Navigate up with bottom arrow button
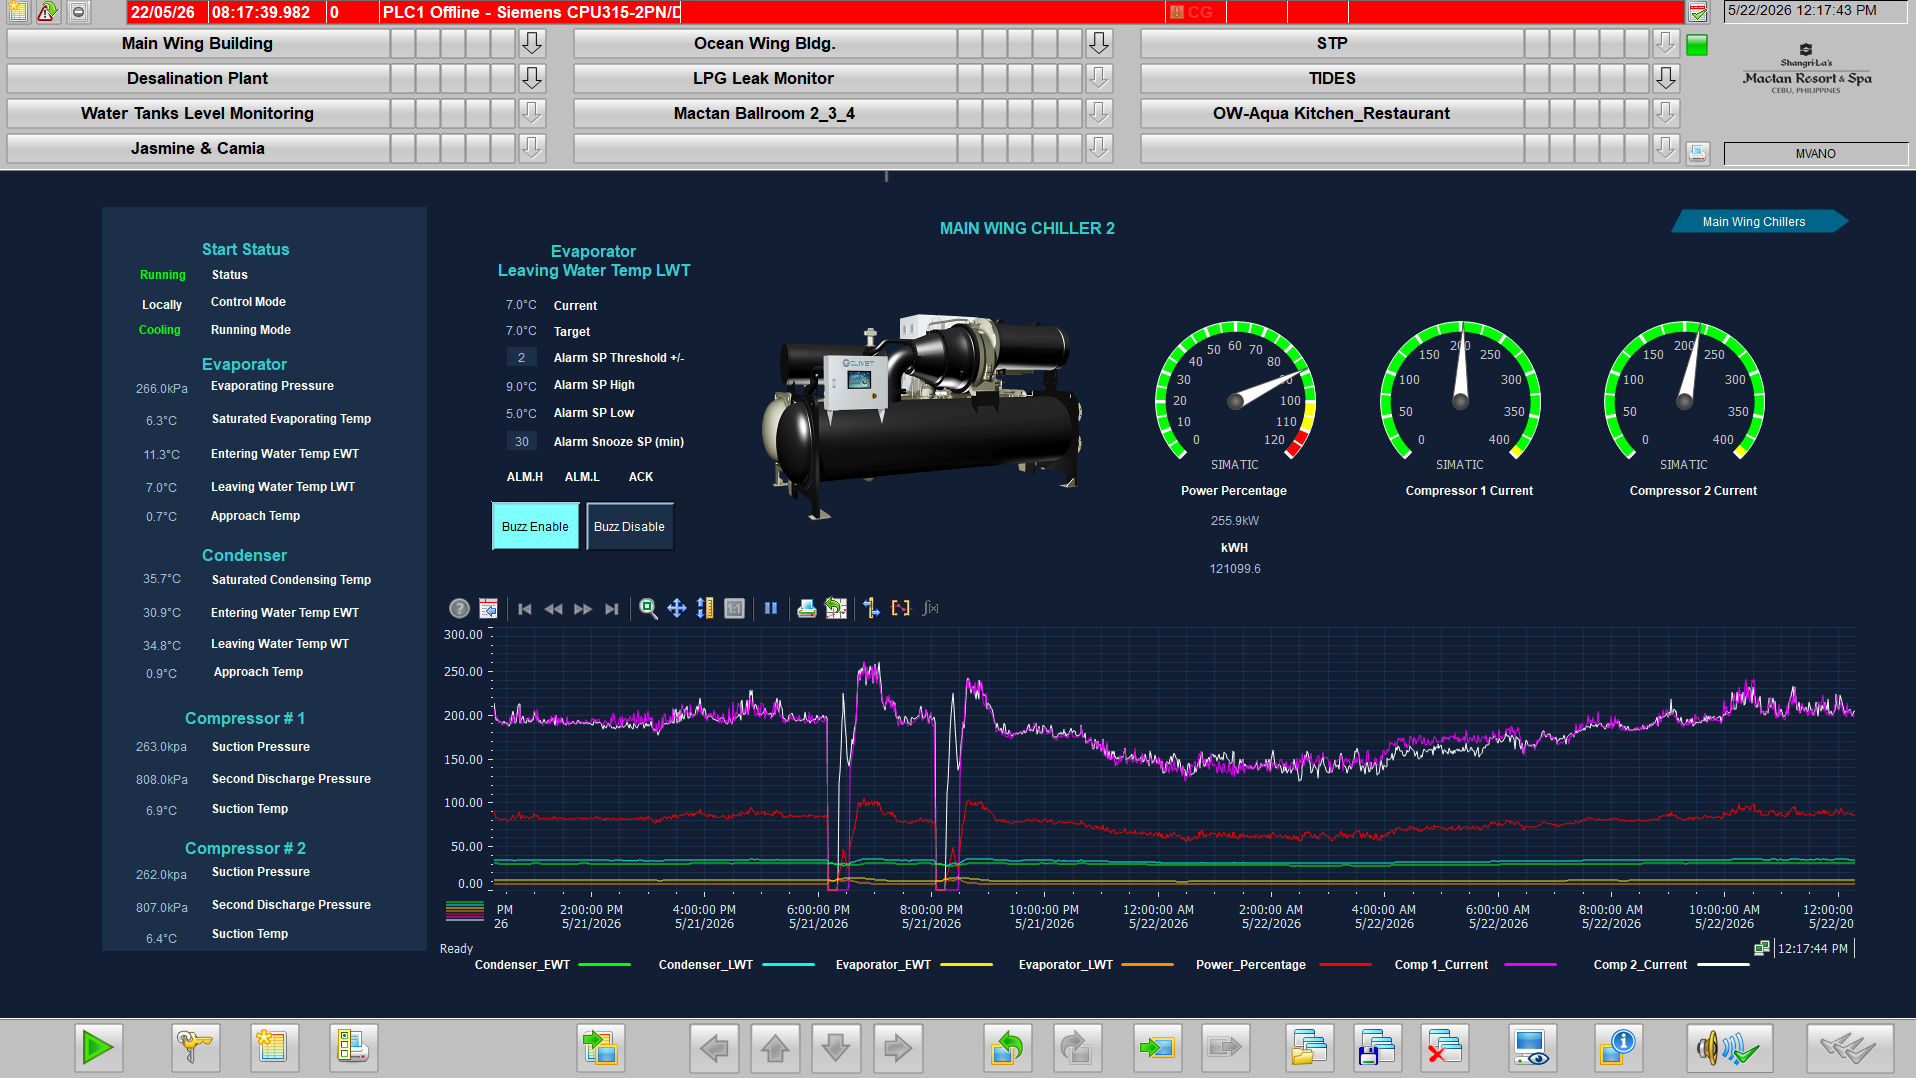The height and width of the screenshot is (1078, 1916). tap(775, 1048)
